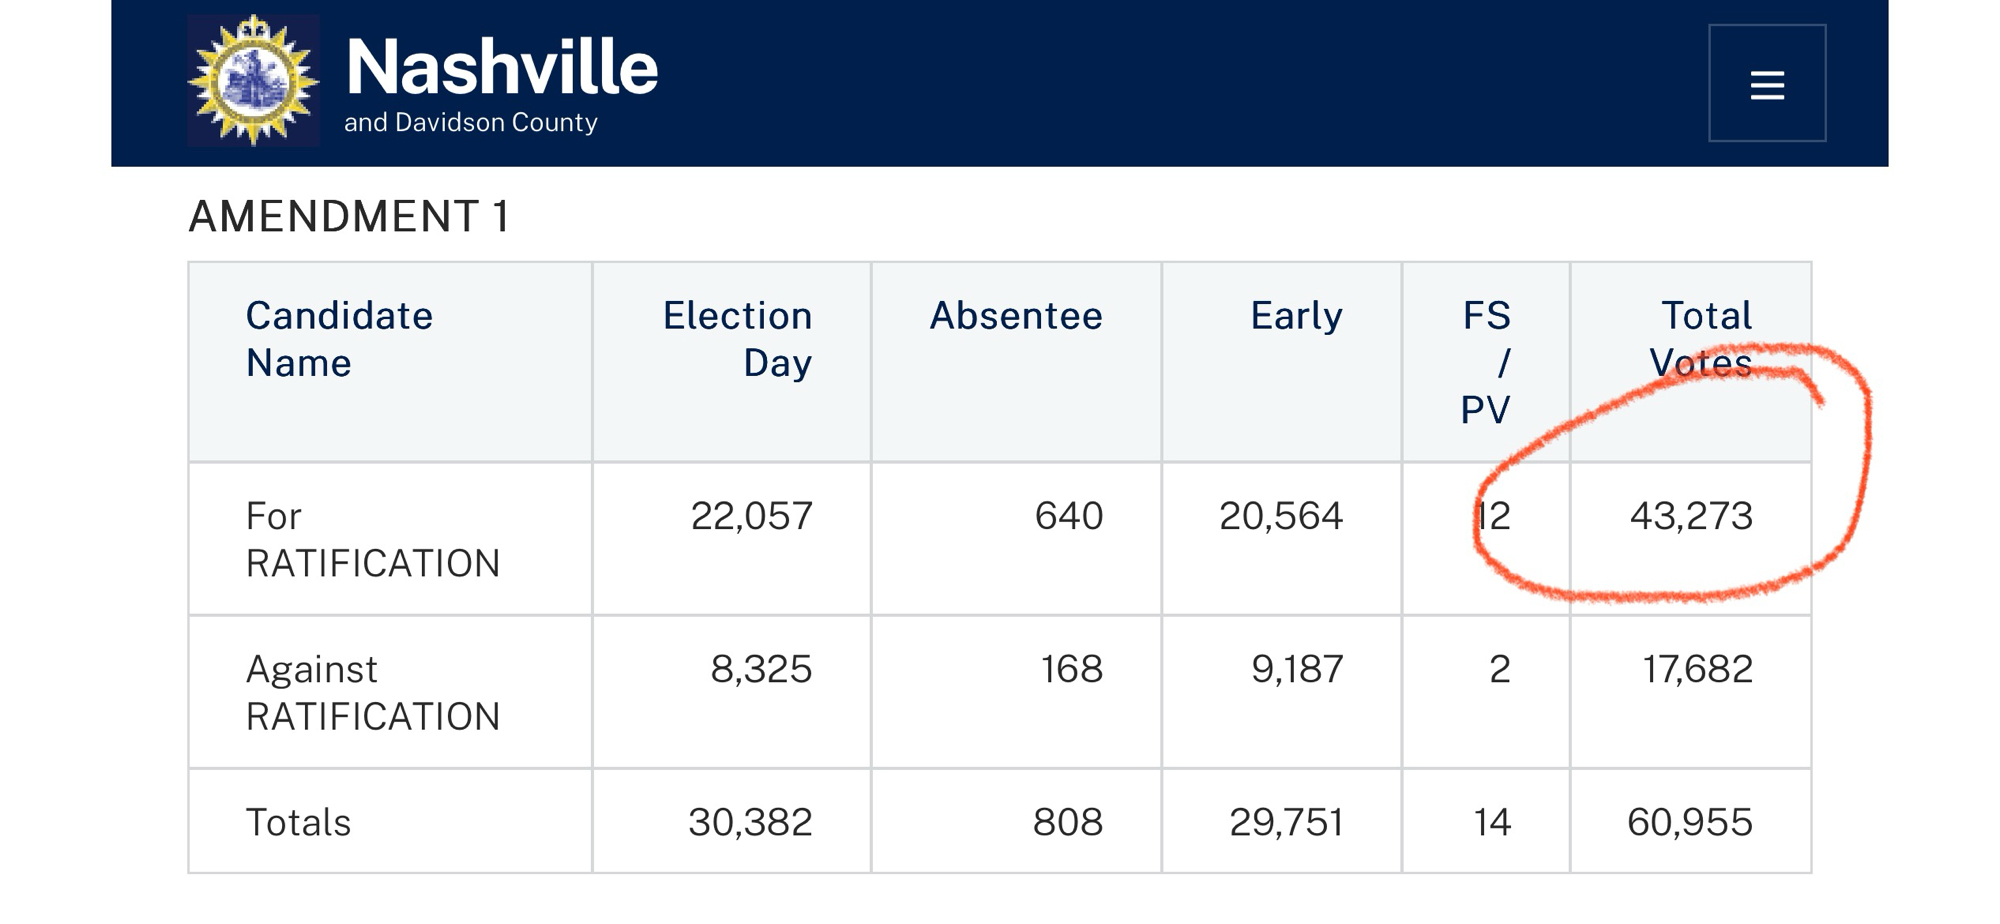Click the 20,564 early votes value

pyautogui.click(x=1280, y=516)
